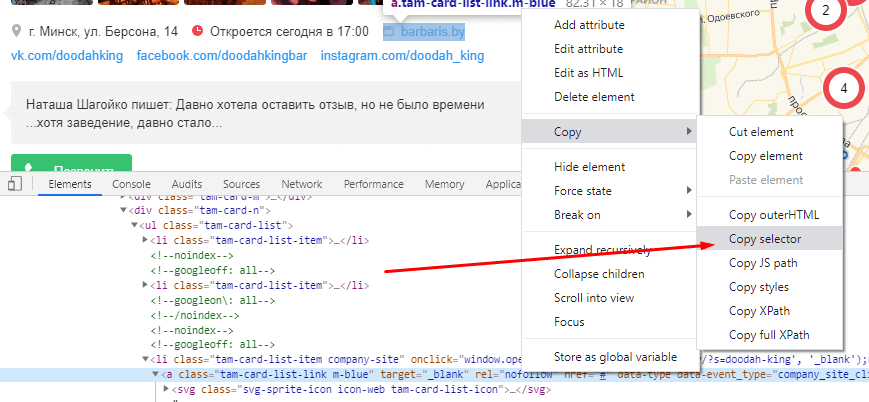This screenshot has width=869, height=402.
Task: Click the website icon next to barbaris.by
Action: [x=390, y=32]
